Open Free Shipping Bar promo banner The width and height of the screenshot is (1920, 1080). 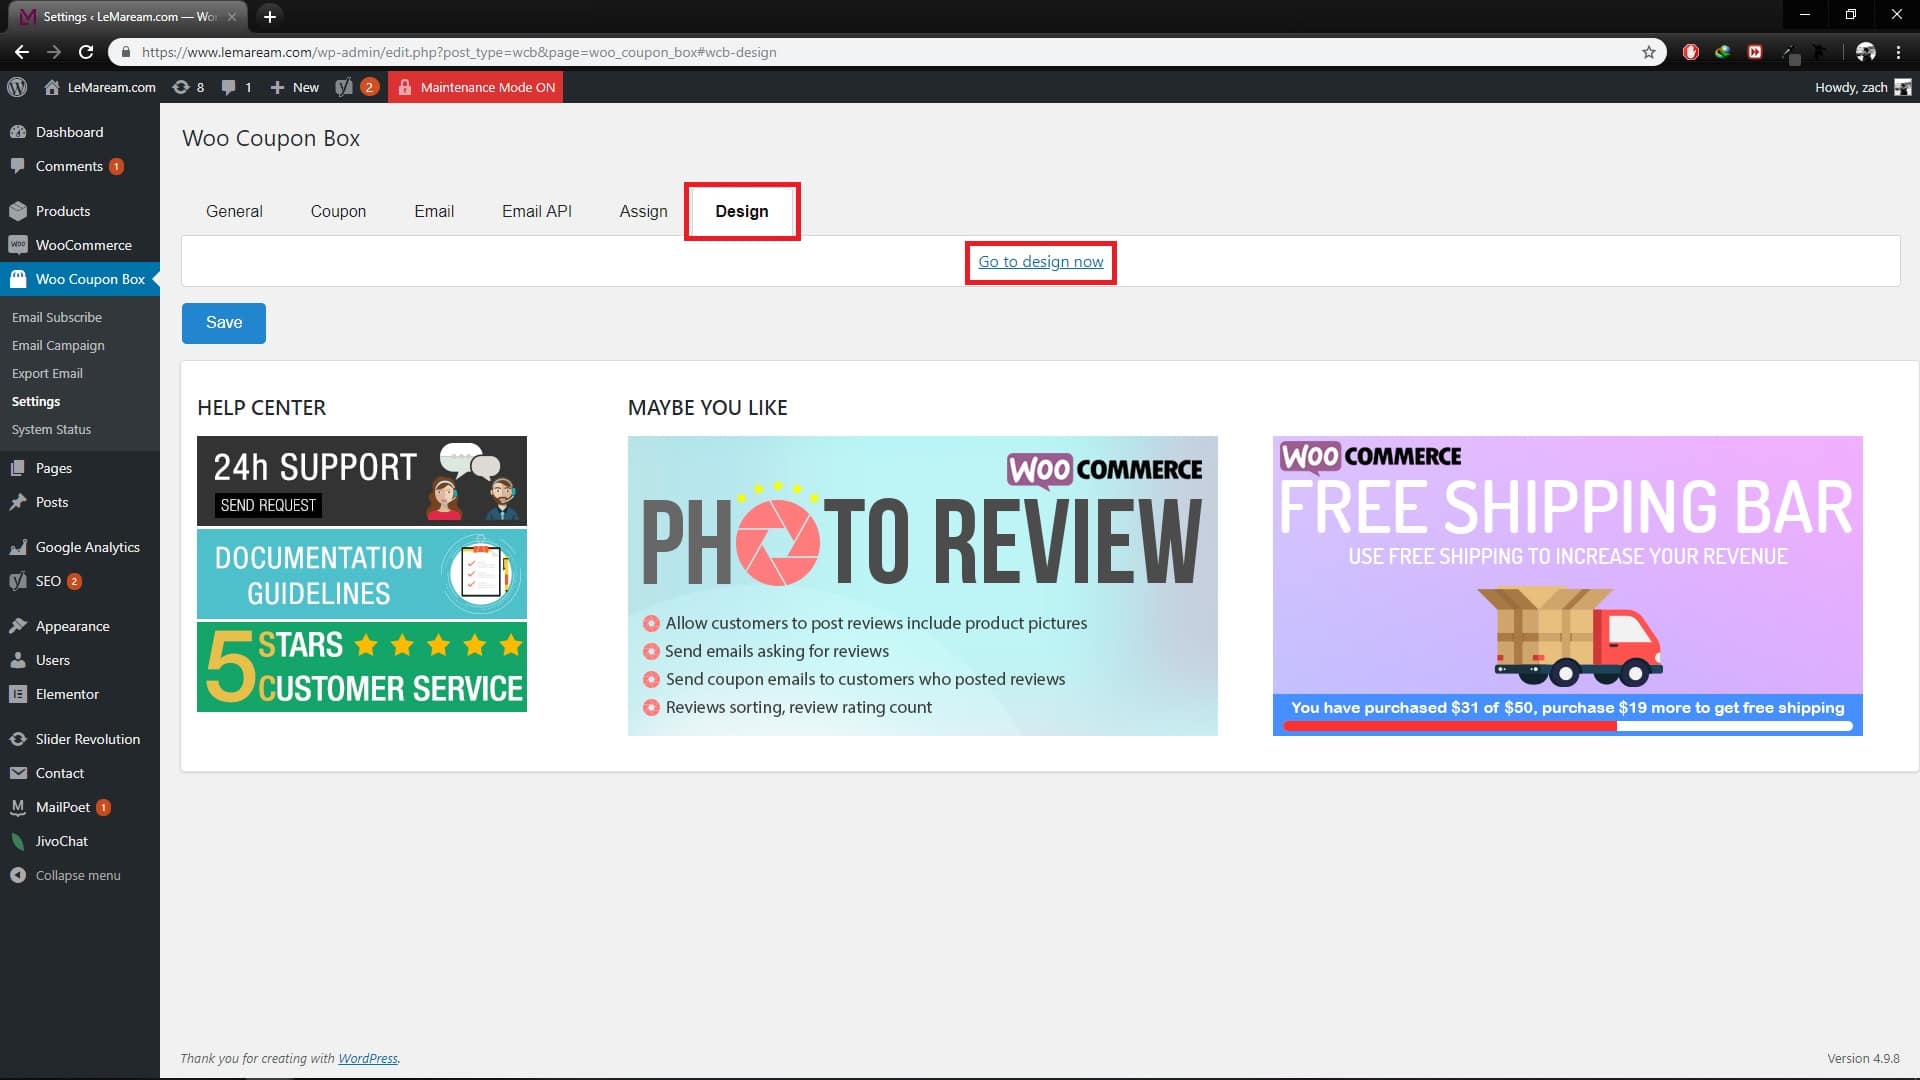tap(1568, 586)
